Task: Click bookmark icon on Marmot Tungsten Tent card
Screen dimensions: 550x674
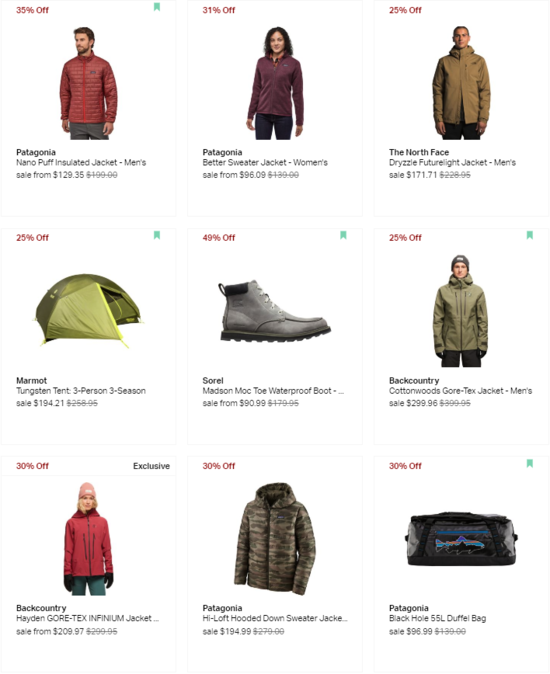Action: click(157, 235)
